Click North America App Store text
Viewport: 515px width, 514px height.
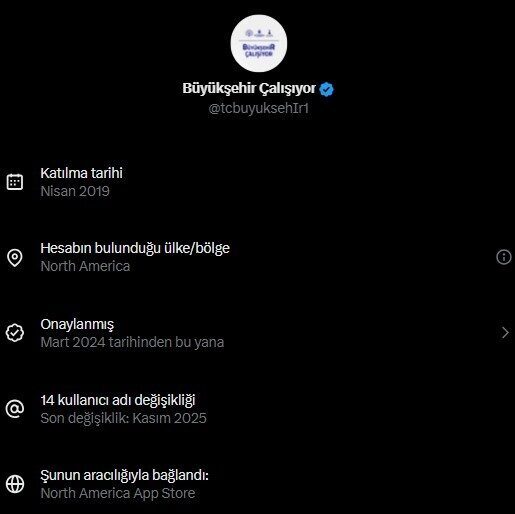118,493
